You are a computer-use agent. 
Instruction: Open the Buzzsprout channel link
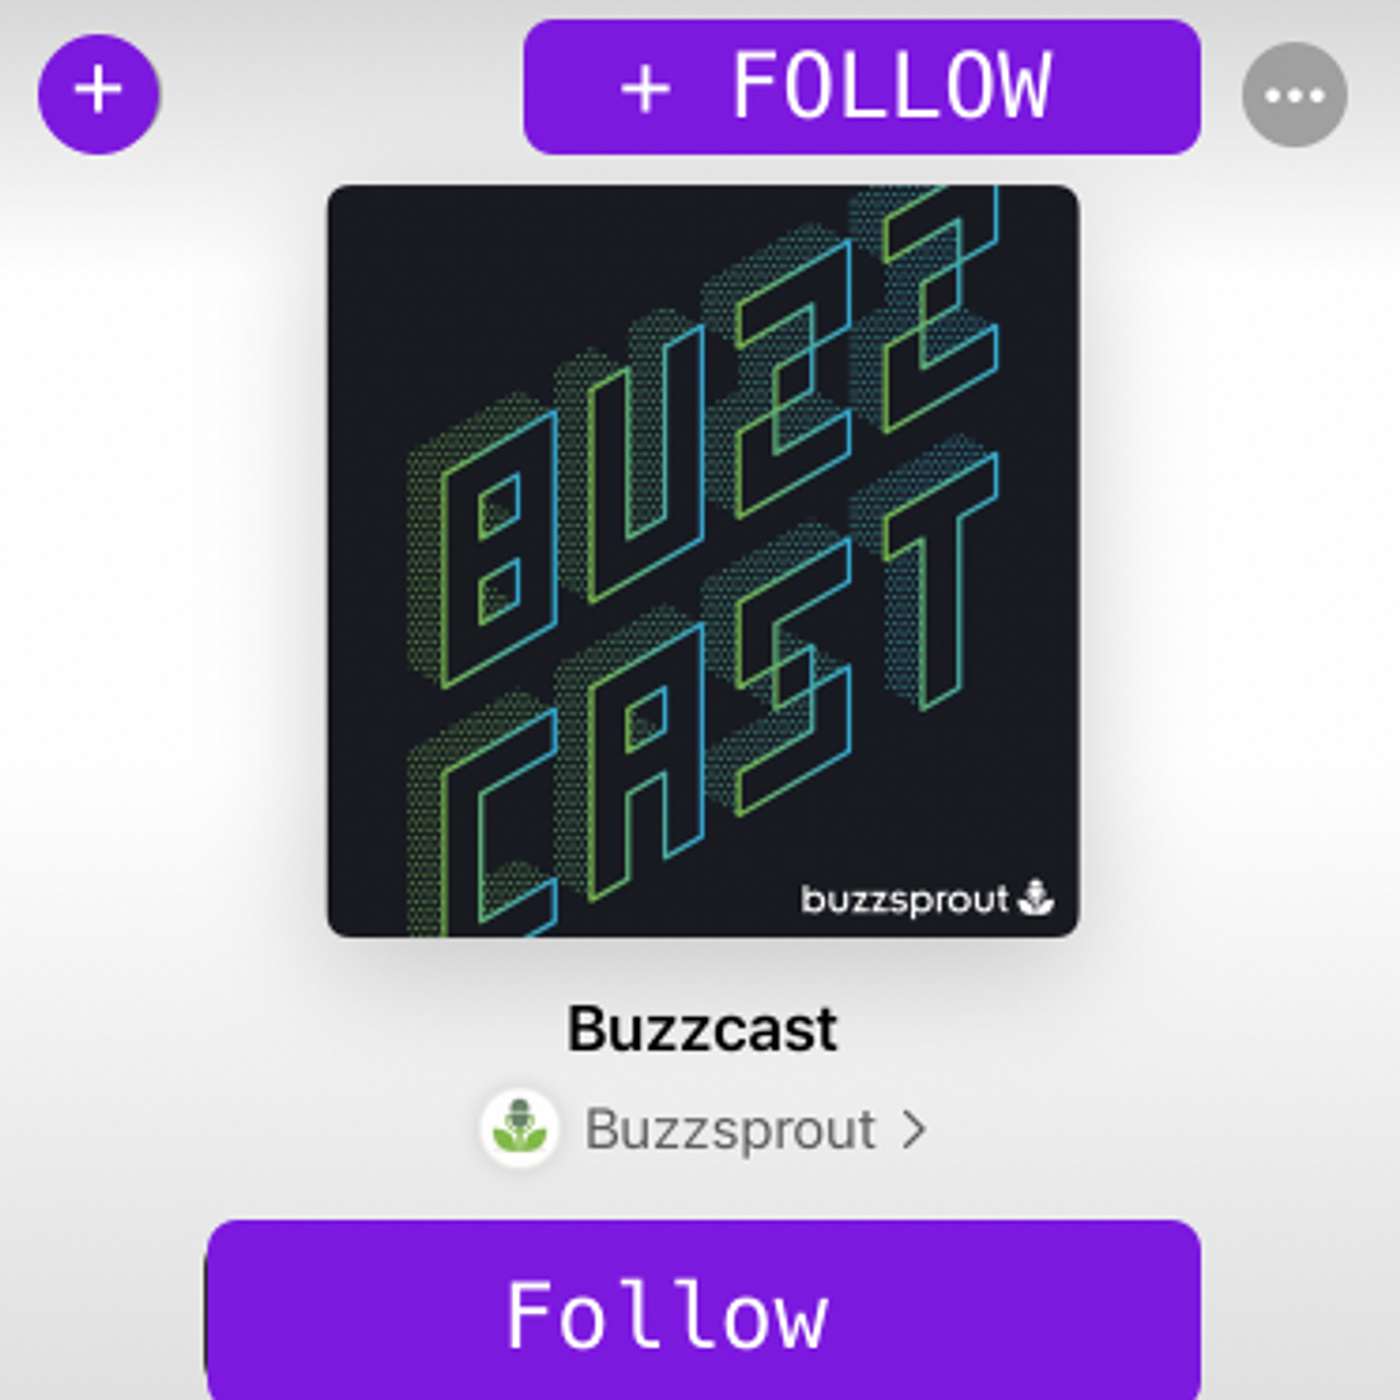[704, 1129]
